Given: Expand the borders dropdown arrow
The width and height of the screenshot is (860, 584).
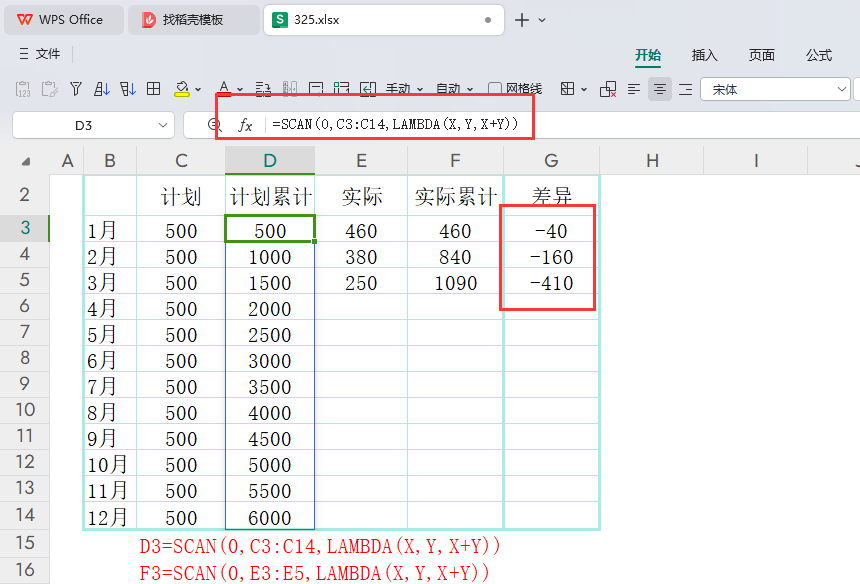Looking at the screenshot, I should 584,89.
